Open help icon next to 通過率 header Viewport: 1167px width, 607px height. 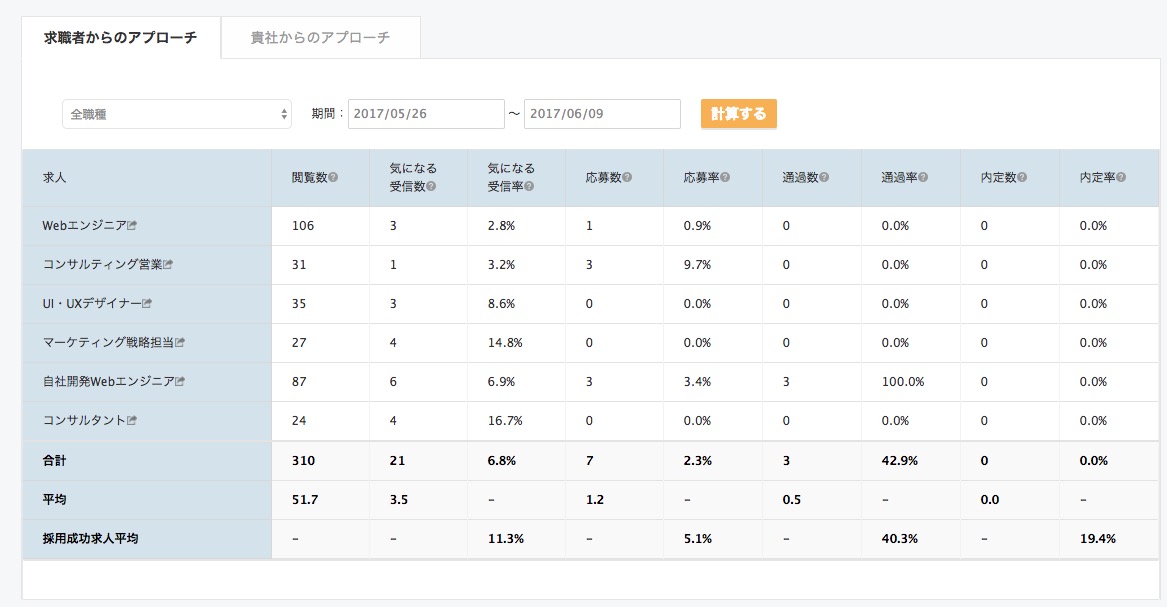pos(923,178)
